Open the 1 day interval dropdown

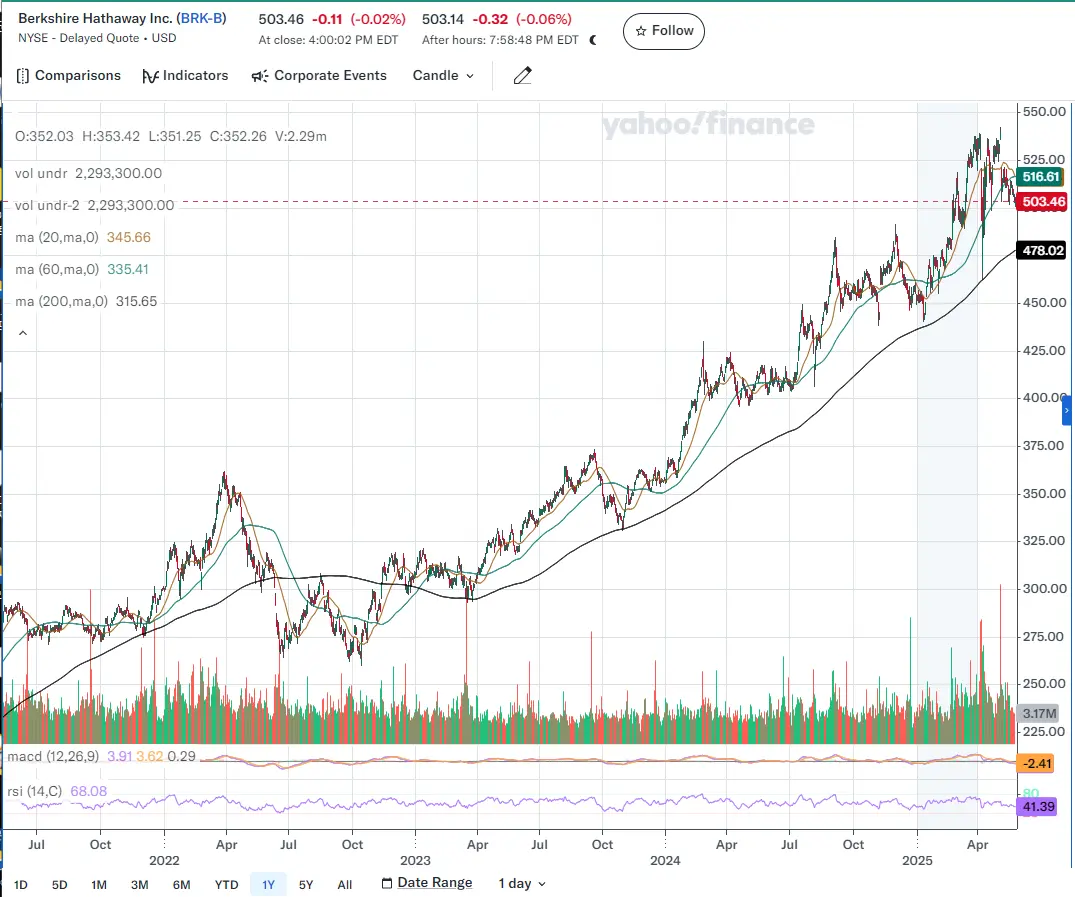tap(522, 883)
